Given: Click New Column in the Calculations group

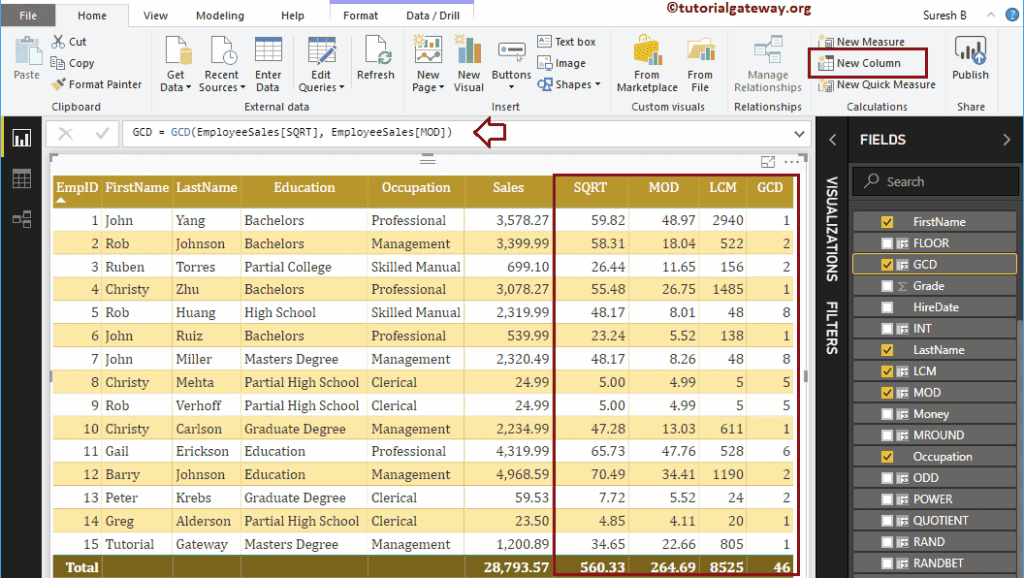Looking at the screenshot, I should 869,62.
